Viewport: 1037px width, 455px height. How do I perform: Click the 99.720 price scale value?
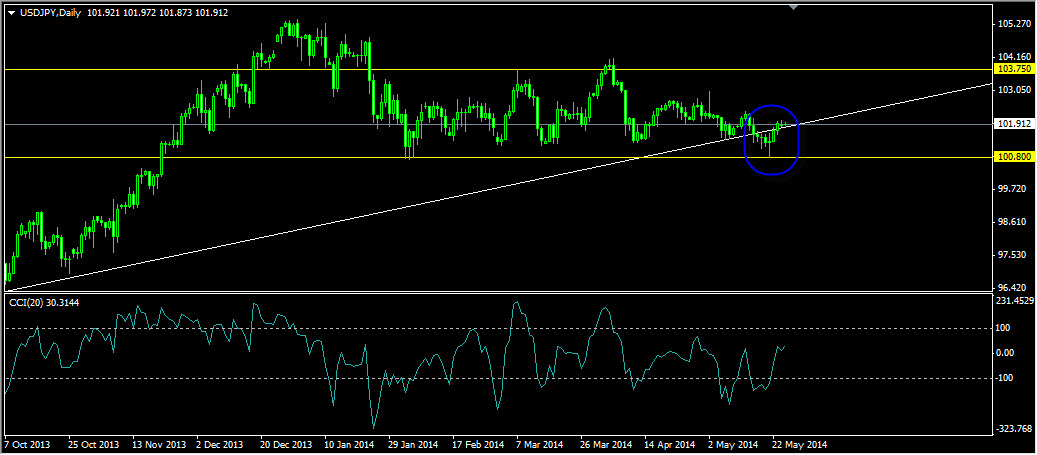(x=1013, y=189)
